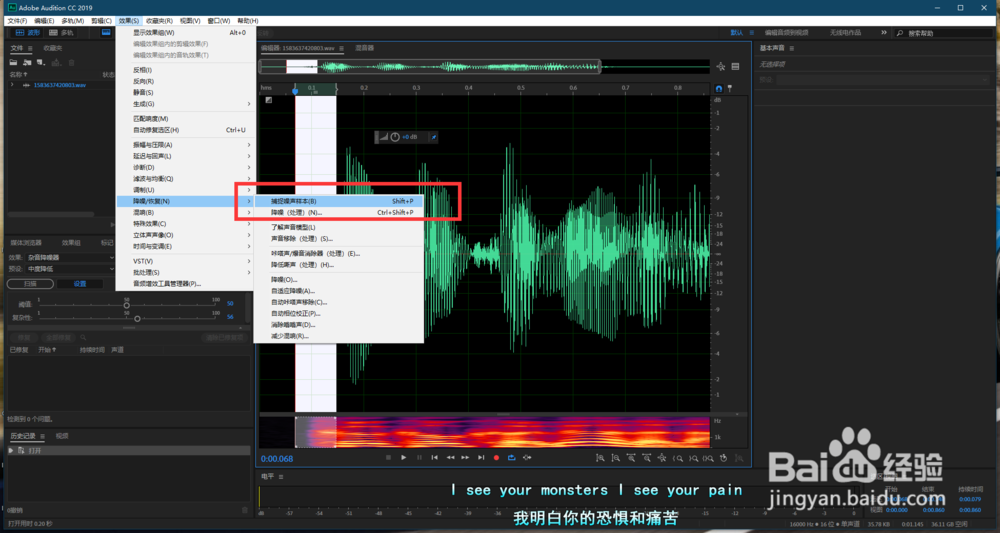
Task: Switch to the 视频 tab
Action: click(62, 436)
